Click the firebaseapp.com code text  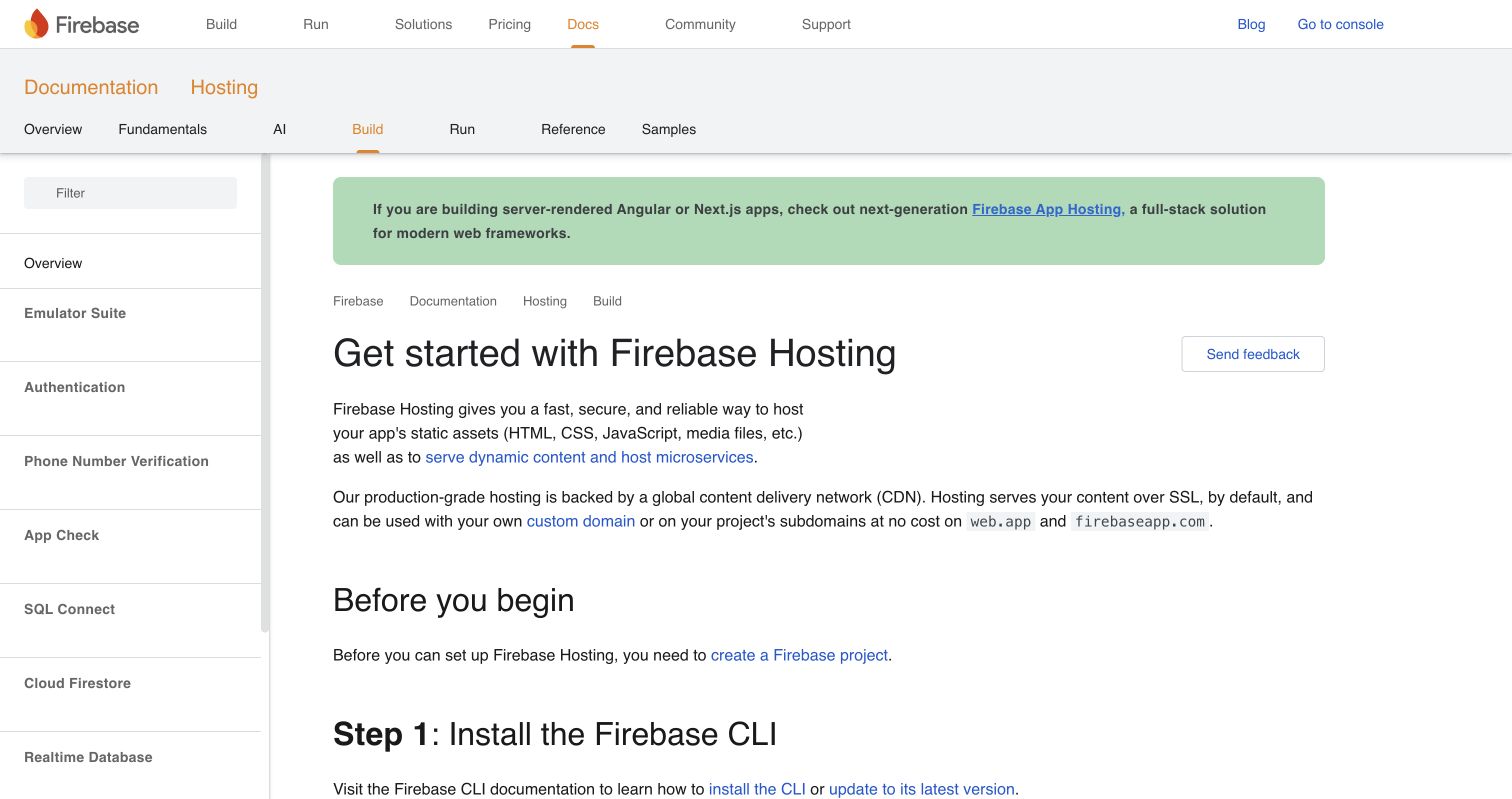coord(1140,521)
